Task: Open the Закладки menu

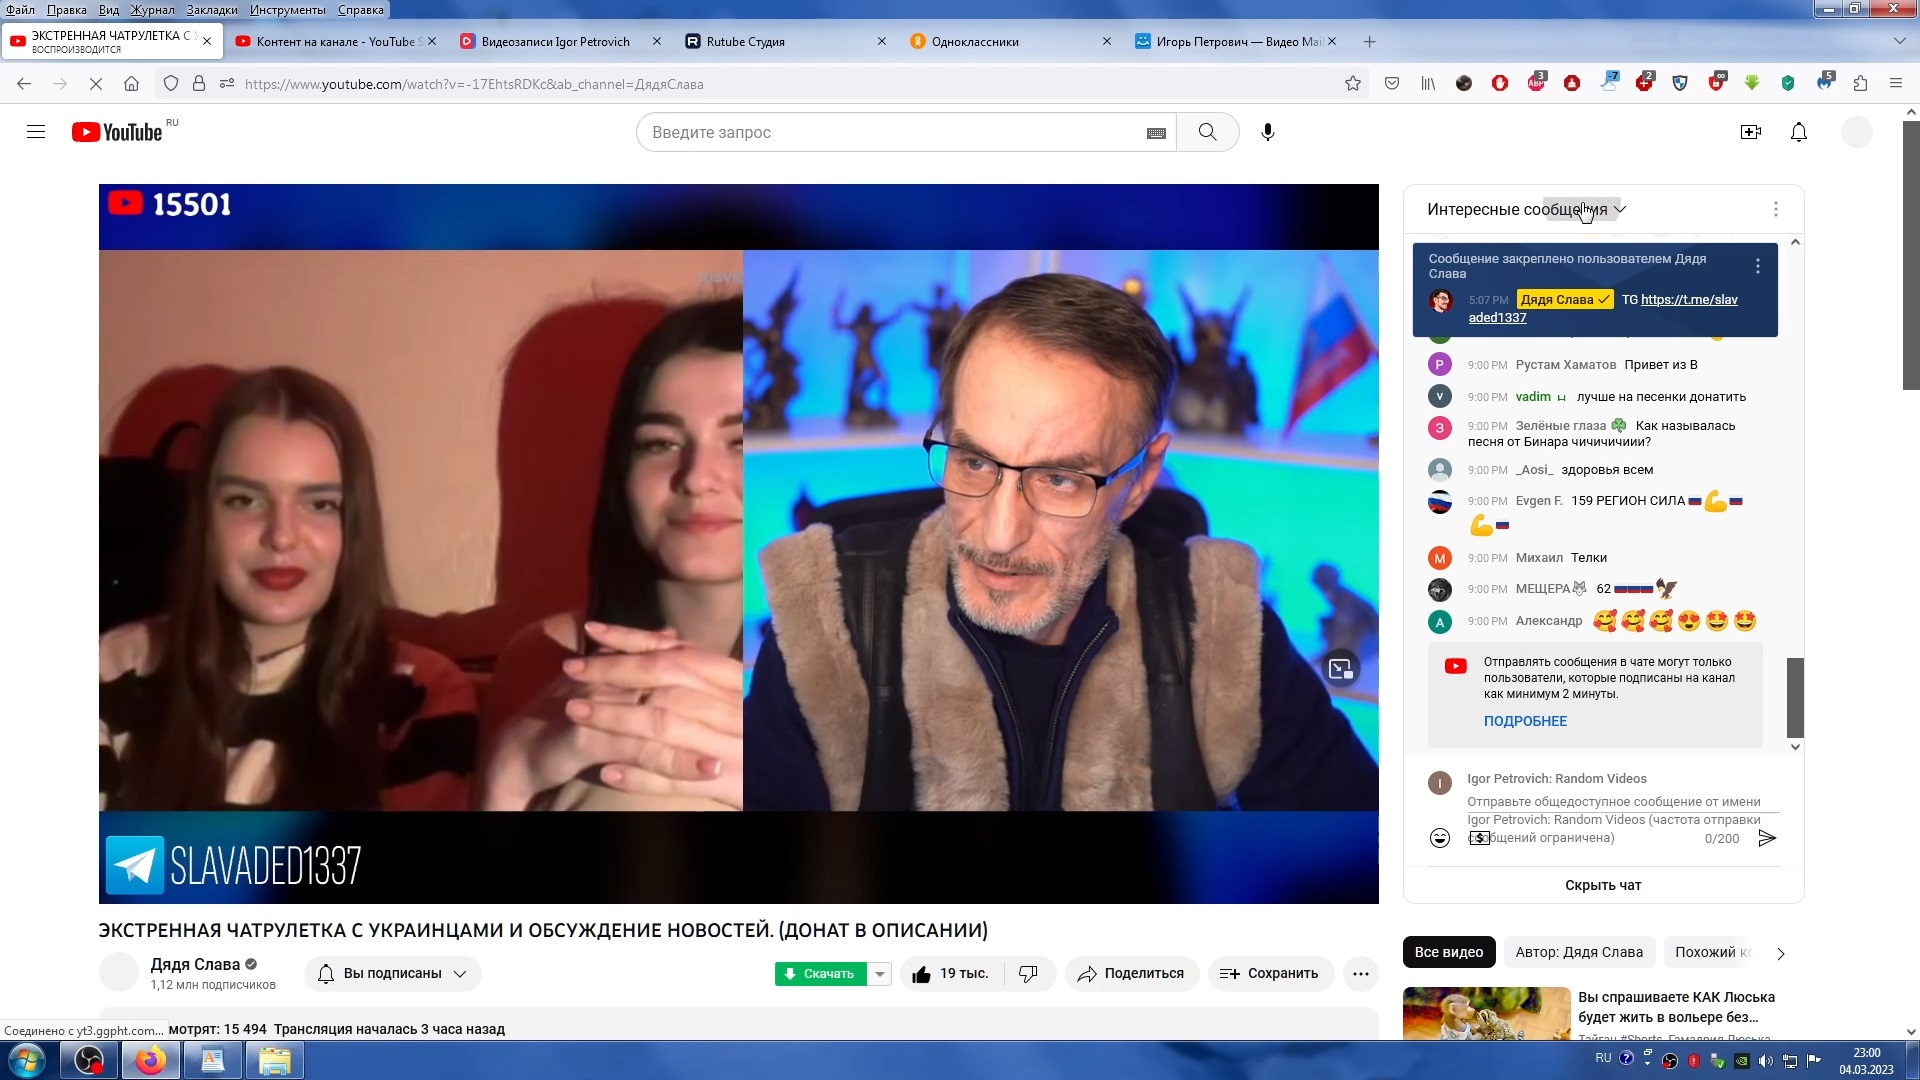Action: point(212,9)
